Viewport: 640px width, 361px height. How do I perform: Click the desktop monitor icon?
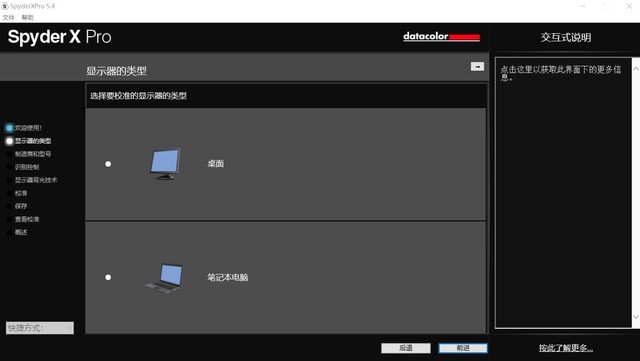point(165,164)
